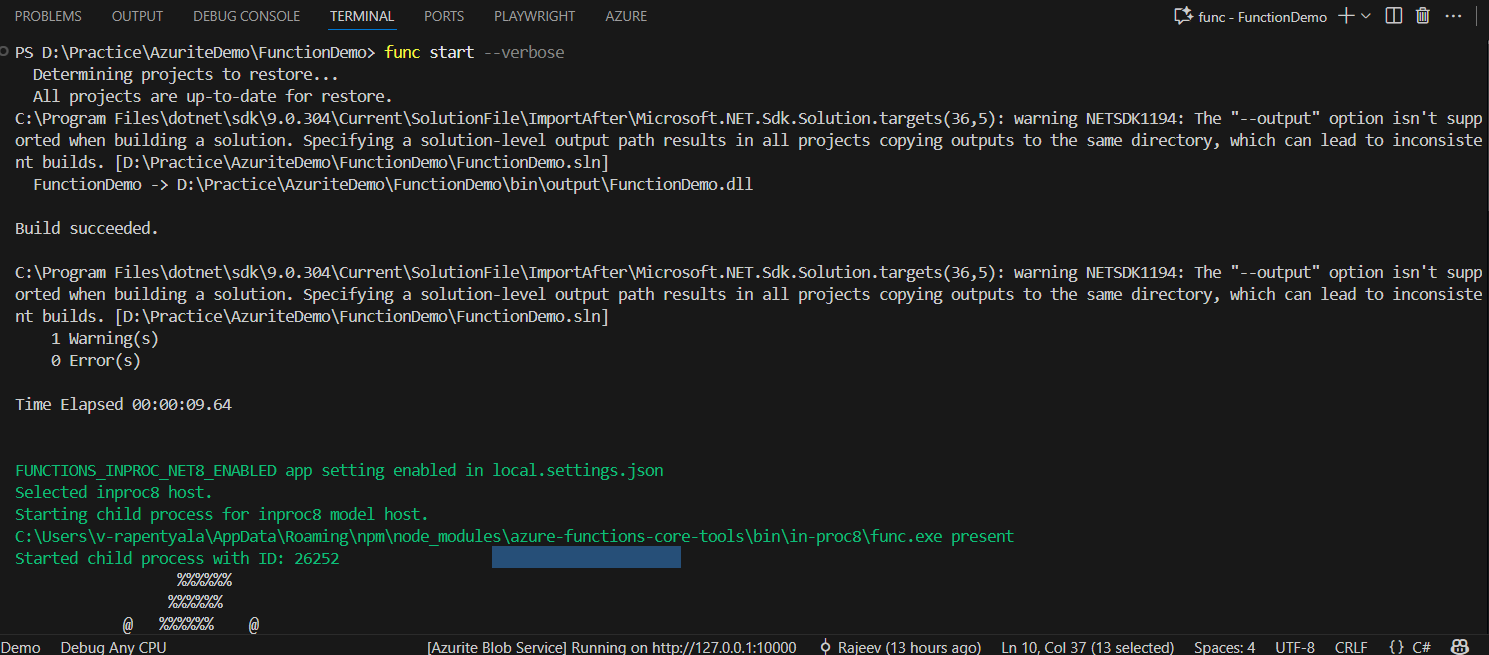Click the UTF-8 encoding indicator
This screenshot has width=1489, height=655.
pyautogui.click(x=1294, y=647)
